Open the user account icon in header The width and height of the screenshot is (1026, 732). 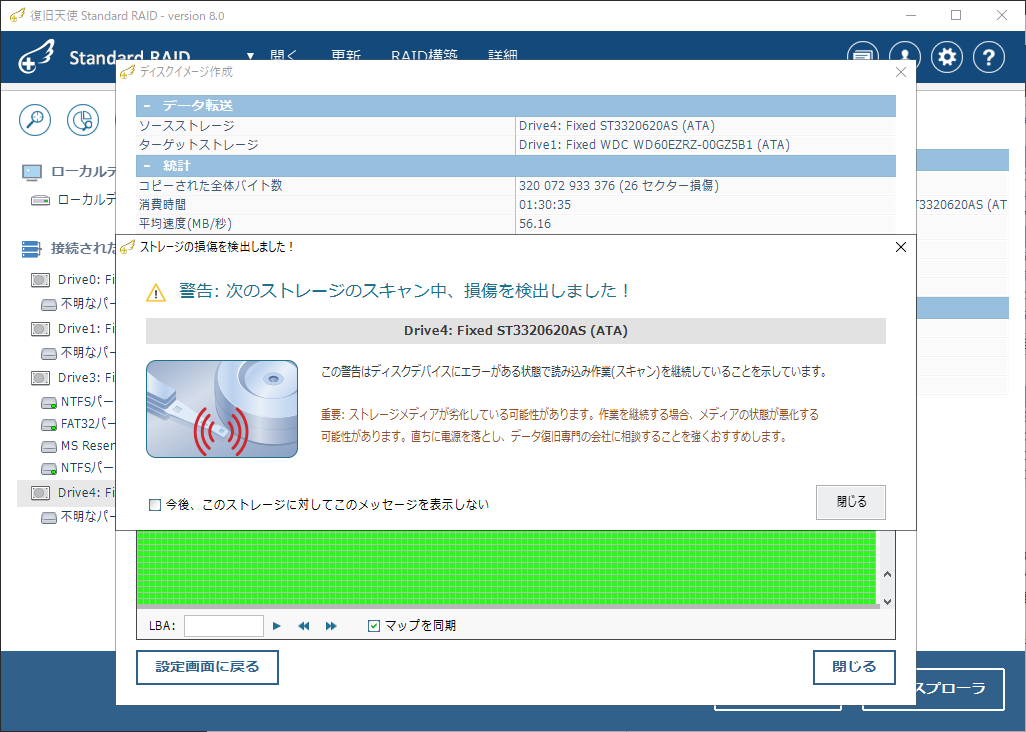tap(905, 58)
